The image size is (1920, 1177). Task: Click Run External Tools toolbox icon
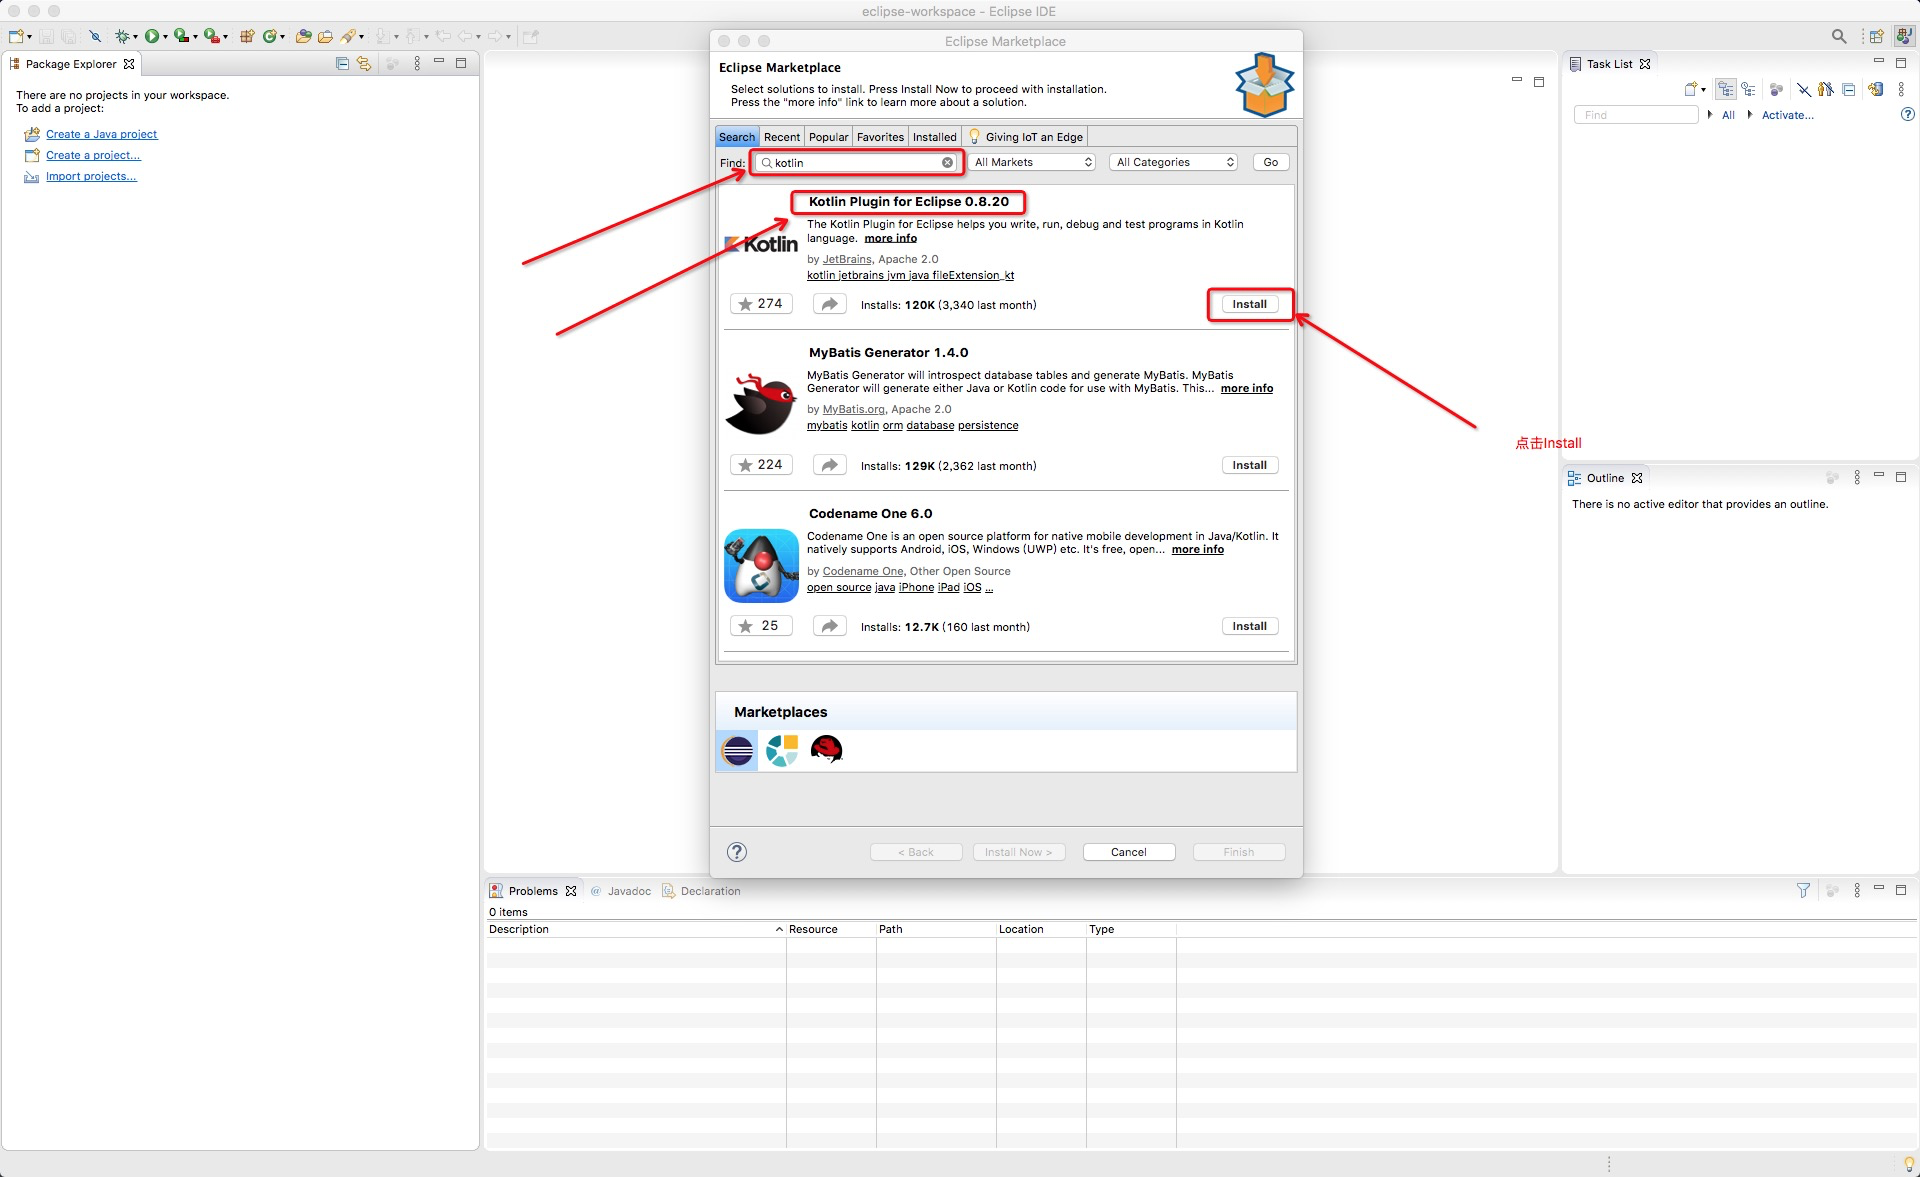click(212, 36)
